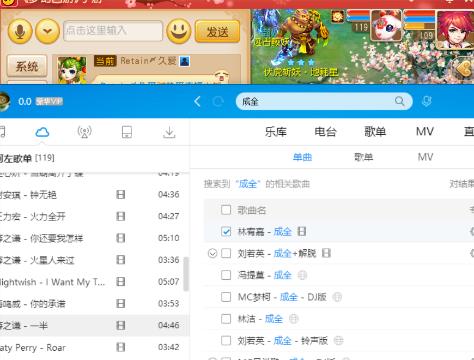Click the user avatar beside 0.0
The width and height of the screenshot is (474, 360).
[4, 101]
